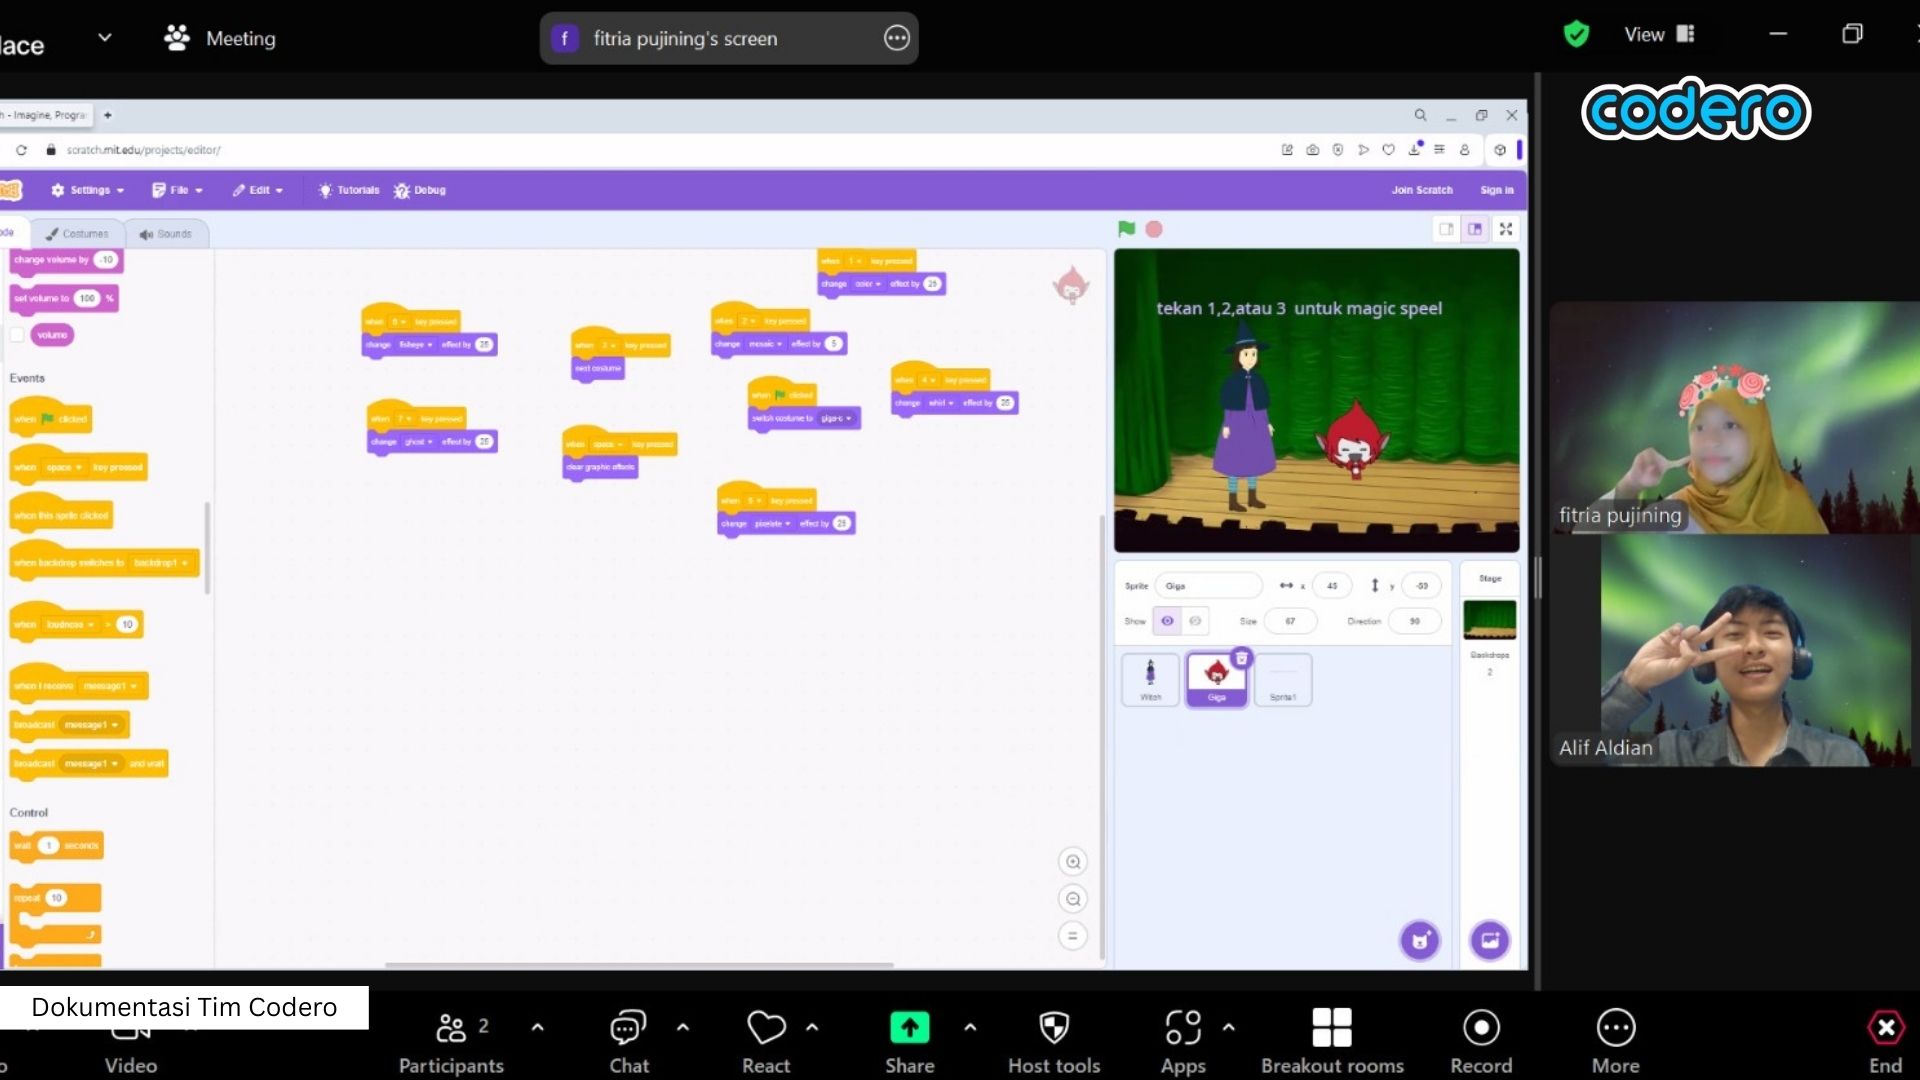This screenshot has height=1080, width=1920.
Task: Select the show sprite eye toggle
Action: [1167, 621]
